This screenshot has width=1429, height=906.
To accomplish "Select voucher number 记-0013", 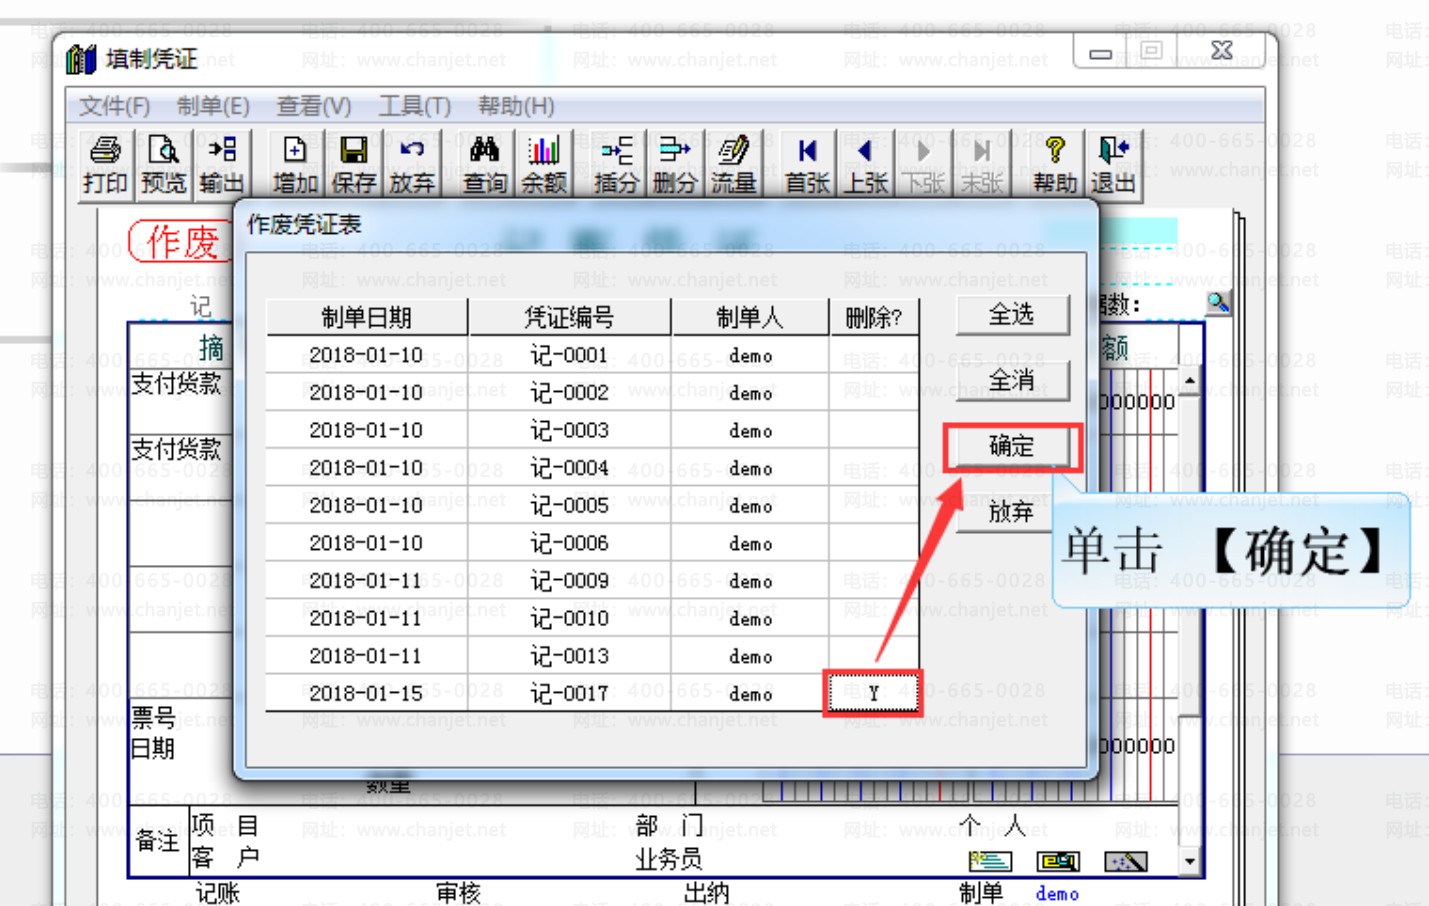I will coord(569,656).
